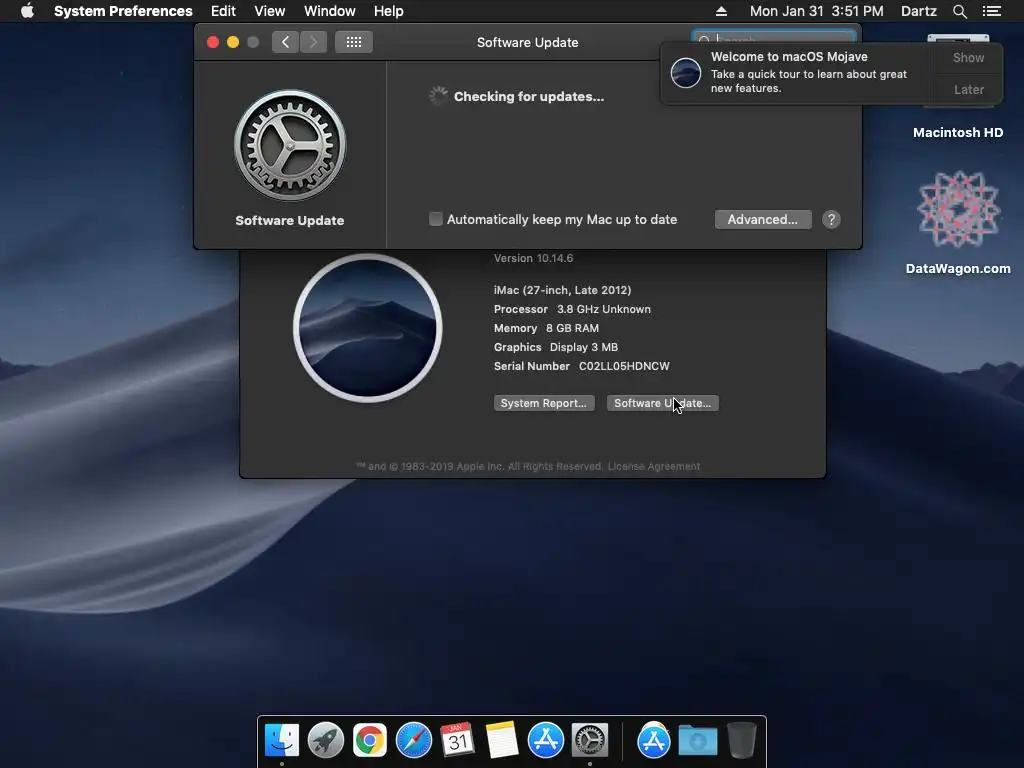
Task: Click Later on Mojave notification
Action: pyautogui.click(x=968, y=89)
